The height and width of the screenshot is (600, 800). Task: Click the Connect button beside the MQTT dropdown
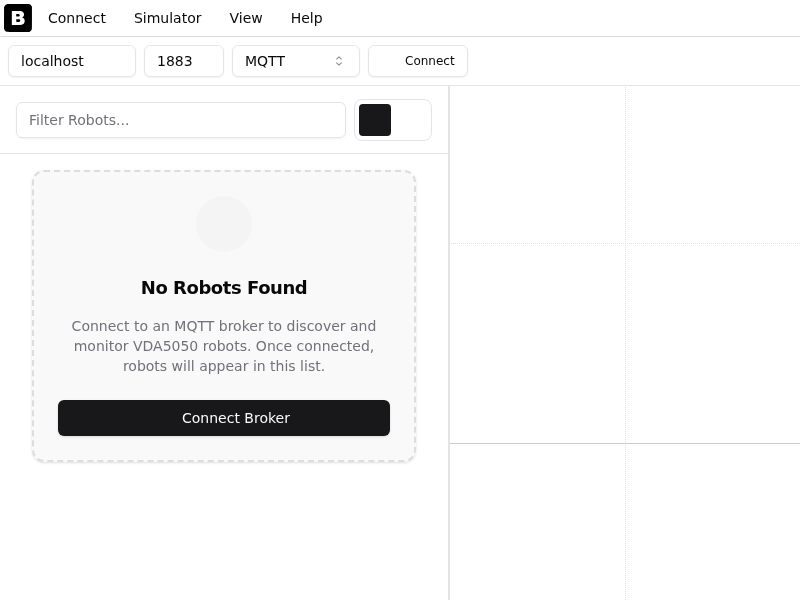(418, 61)
